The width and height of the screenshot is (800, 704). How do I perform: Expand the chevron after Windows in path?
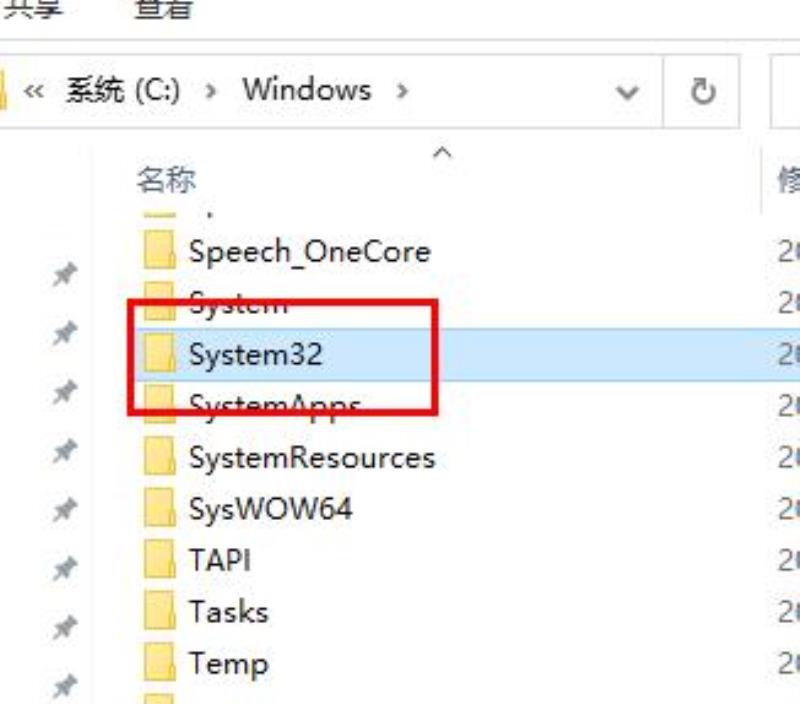click(x=402, y=91)
